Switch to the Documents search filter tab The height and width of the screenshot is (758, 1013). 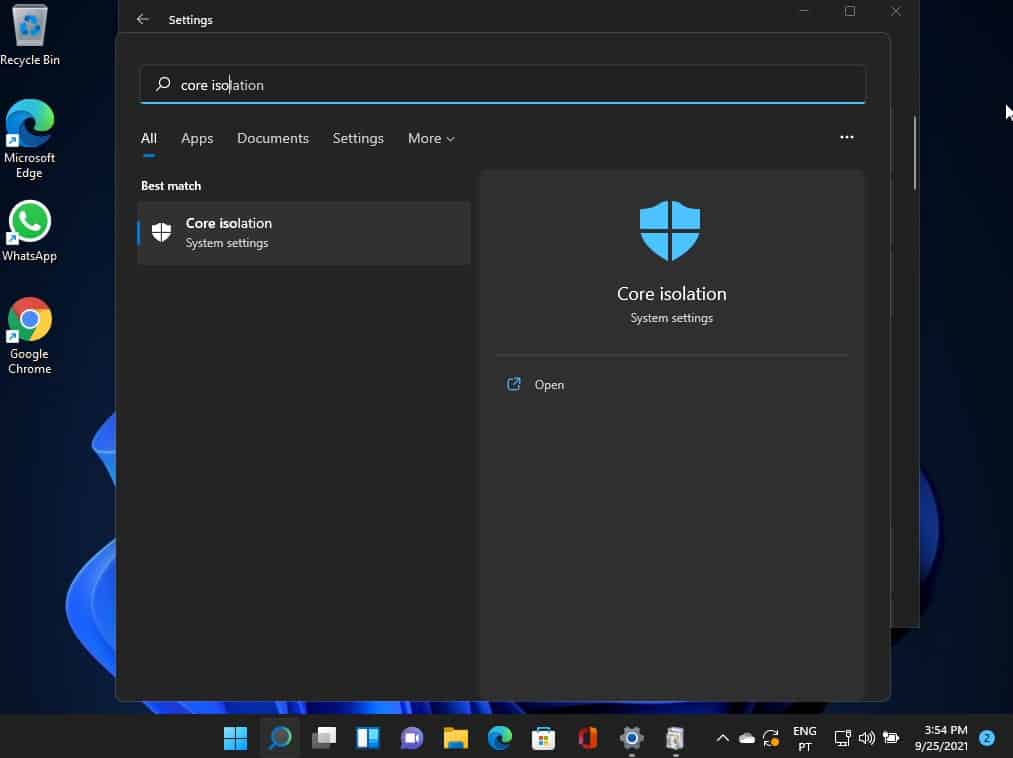coord(273,139)
